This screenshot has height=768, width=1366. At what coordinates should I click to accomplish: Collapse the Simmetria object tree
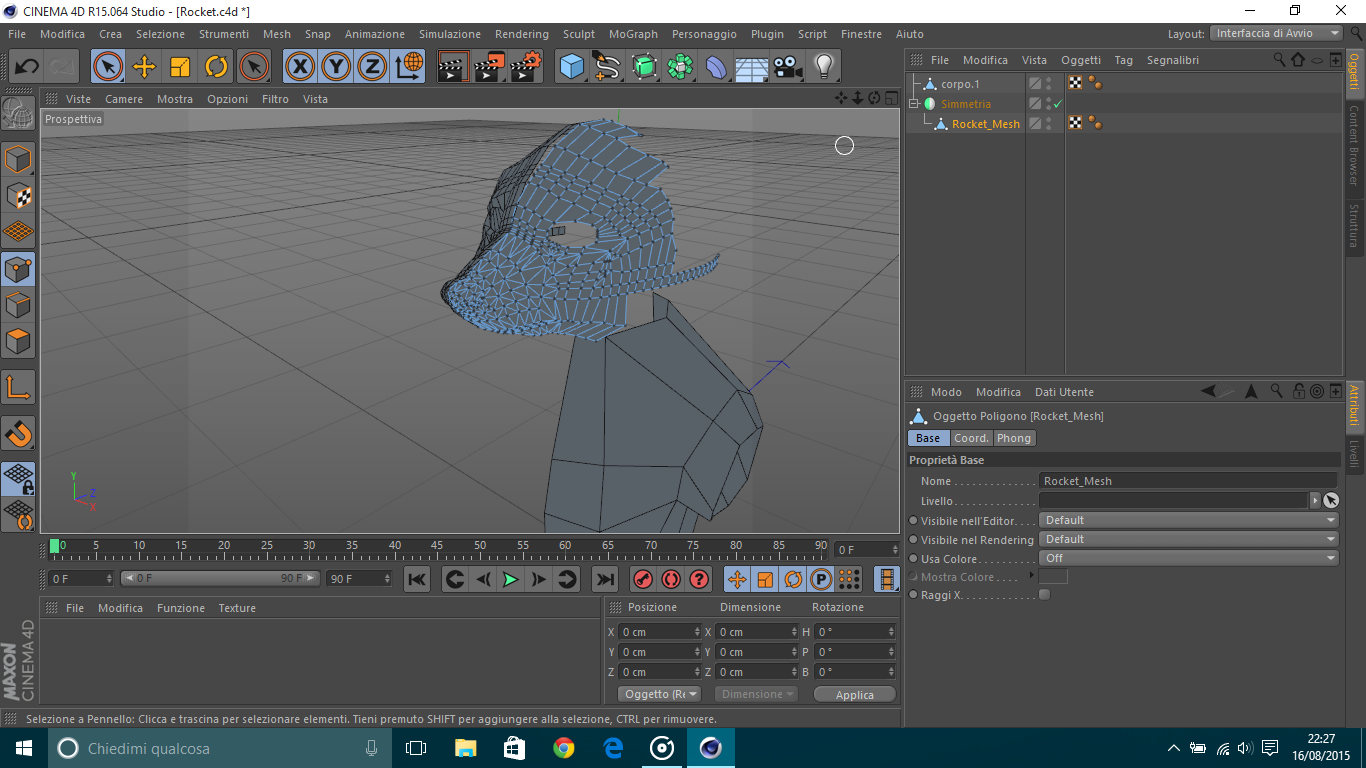pyautogui.click(x=913, y=104)
